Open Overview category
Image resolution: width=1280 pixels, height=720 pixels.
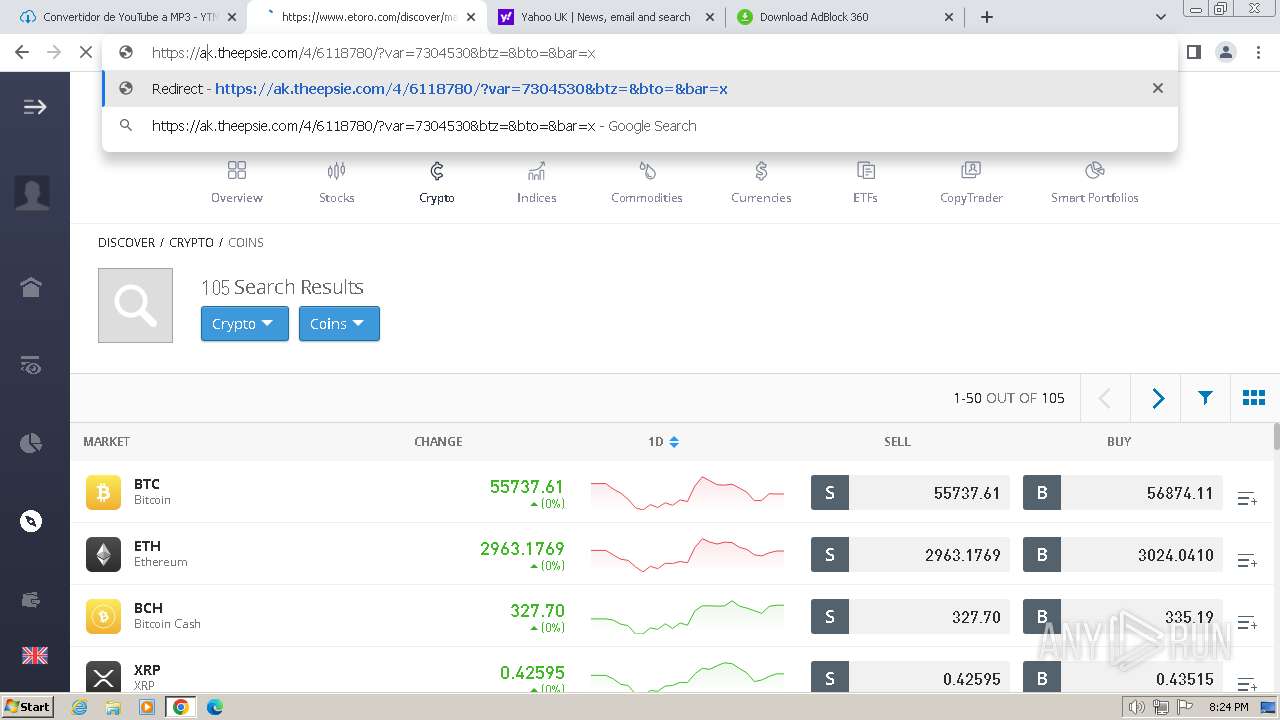(237, 182)
